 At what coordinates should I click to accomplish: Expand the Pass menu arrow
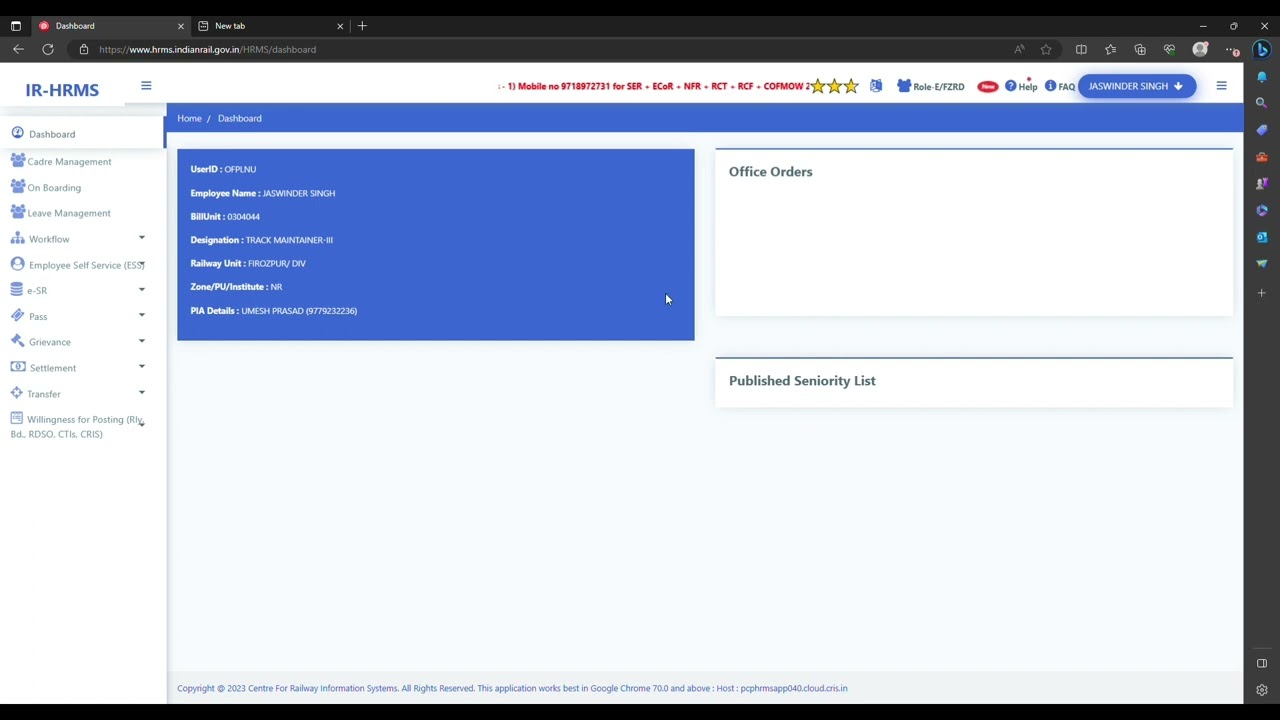pos(141,315)
